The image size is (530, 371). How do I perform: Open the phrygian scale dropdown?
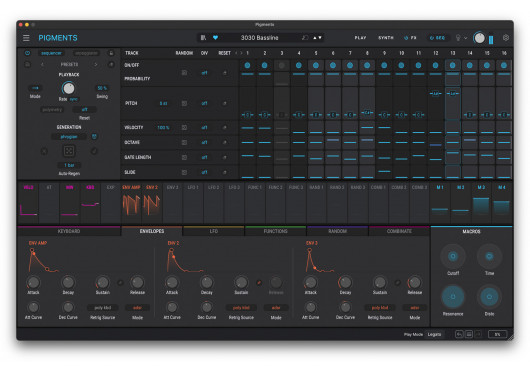[x=69, y=137]
